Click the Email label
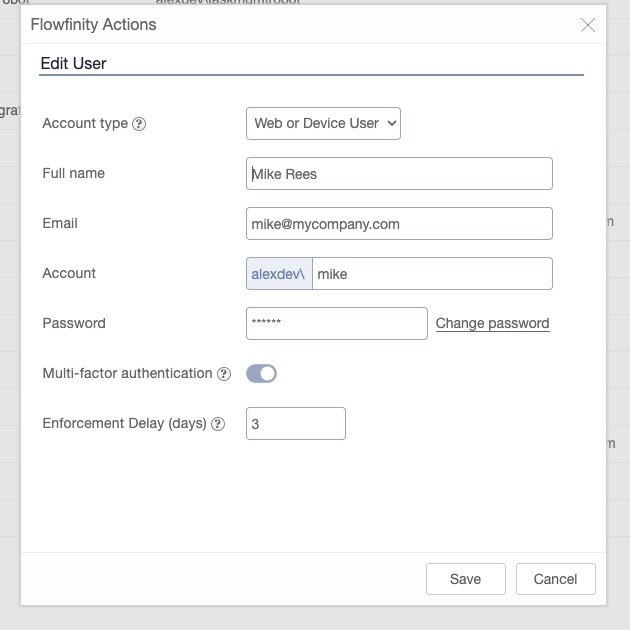Screen dimensions: 630x630 click(60, 223)
